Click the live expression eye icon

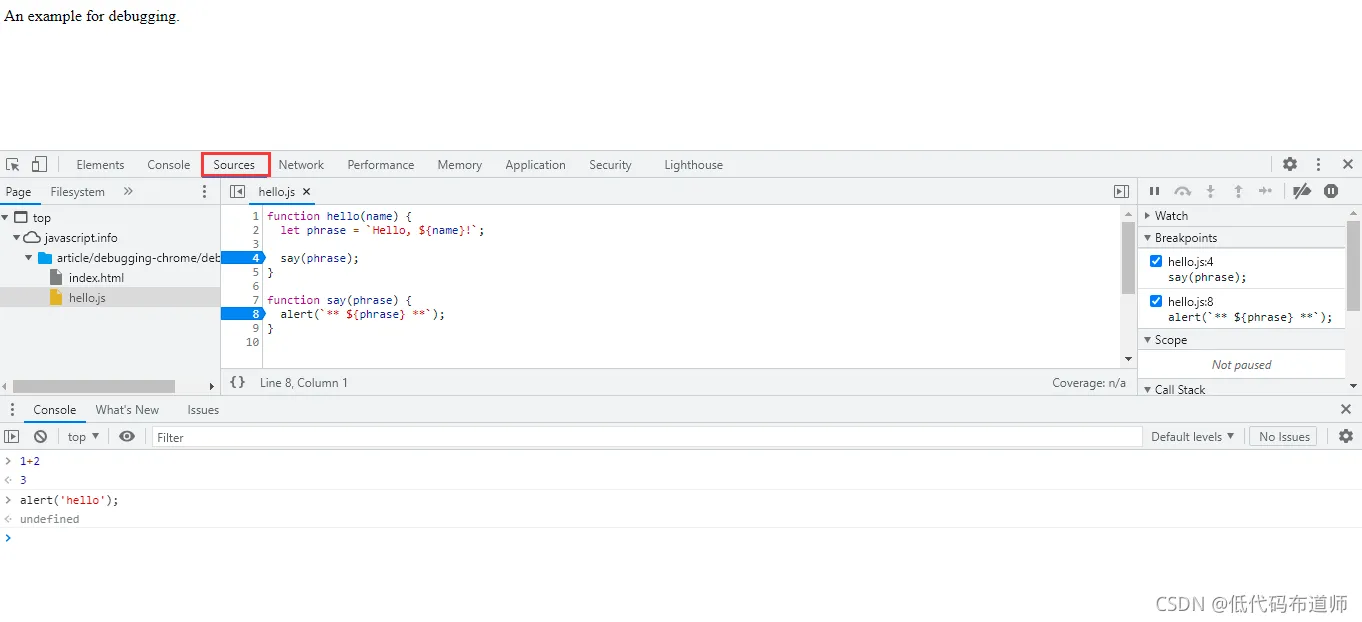127,436
